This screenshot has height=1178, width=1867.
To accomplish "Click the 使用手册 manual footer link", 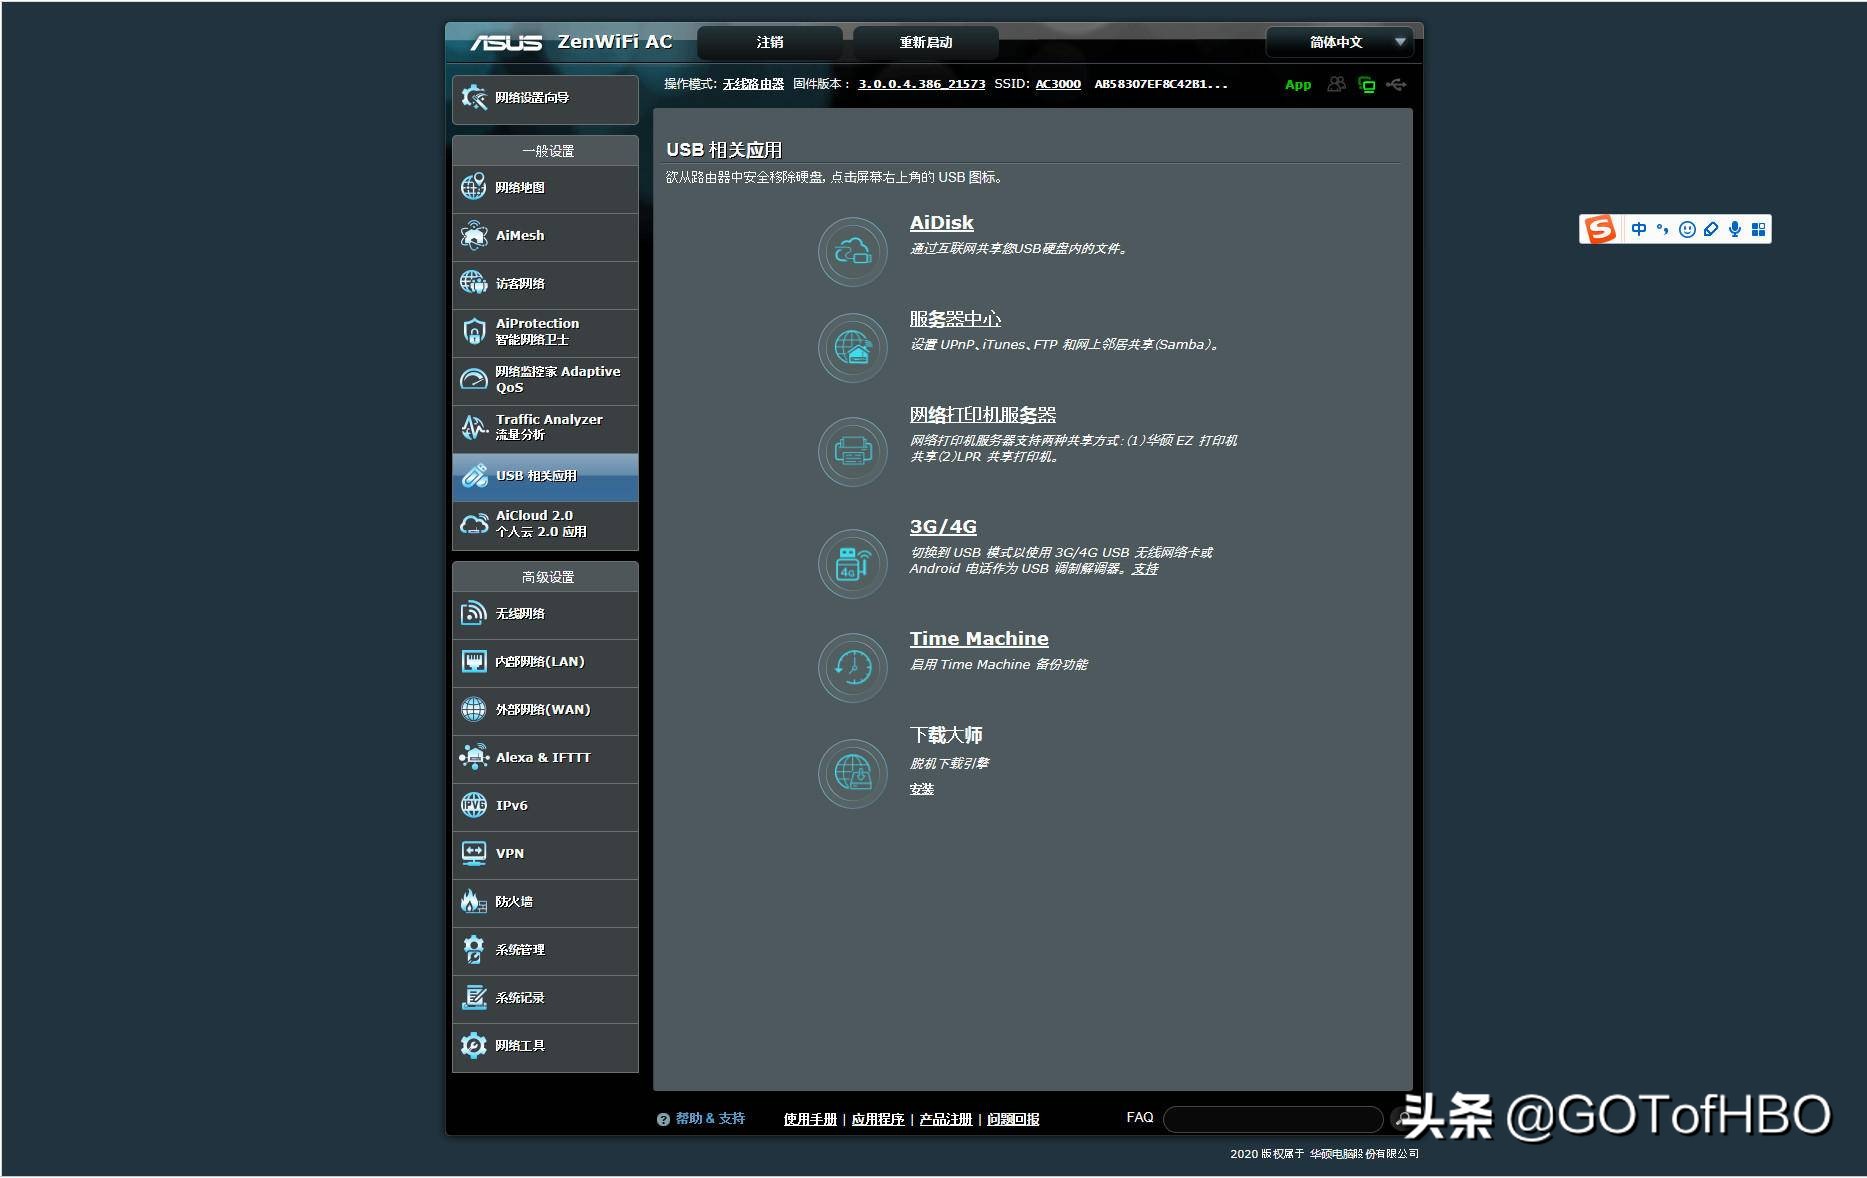I will pyautogui.click(x=810, y=1119).
